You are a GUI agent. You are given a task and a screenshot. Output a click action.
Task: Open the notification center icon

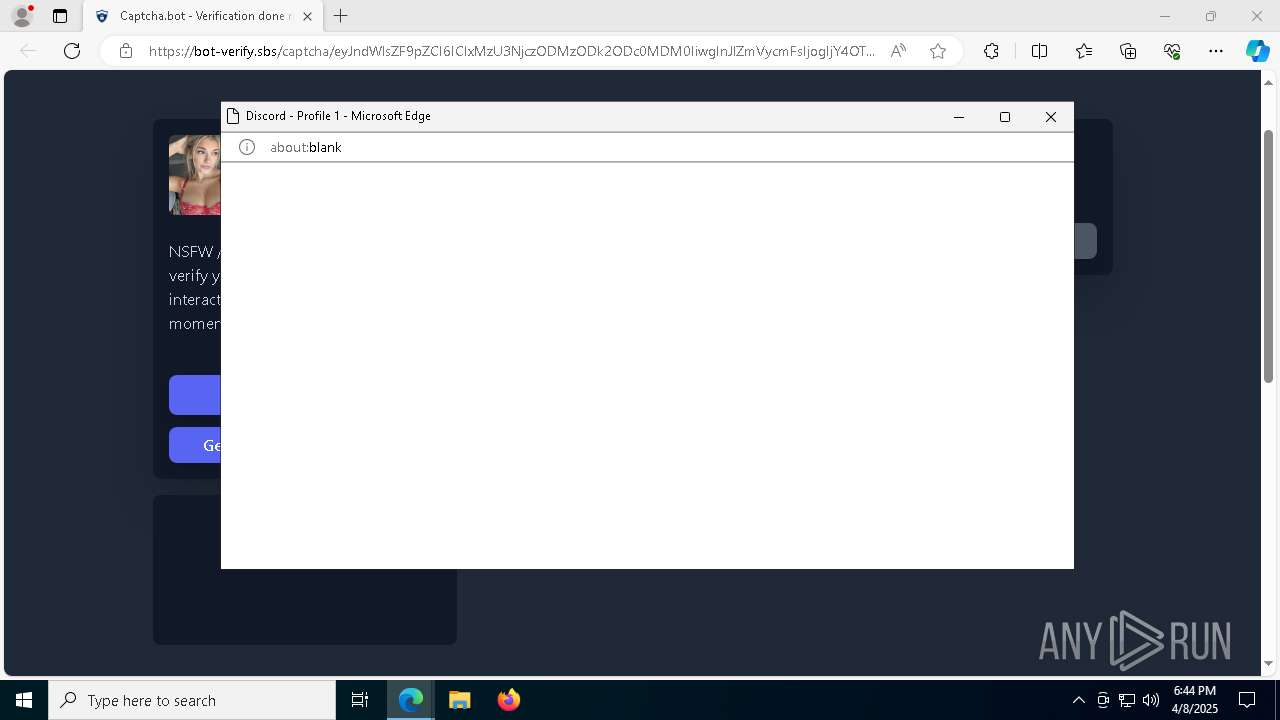(x=1247, y=700)
